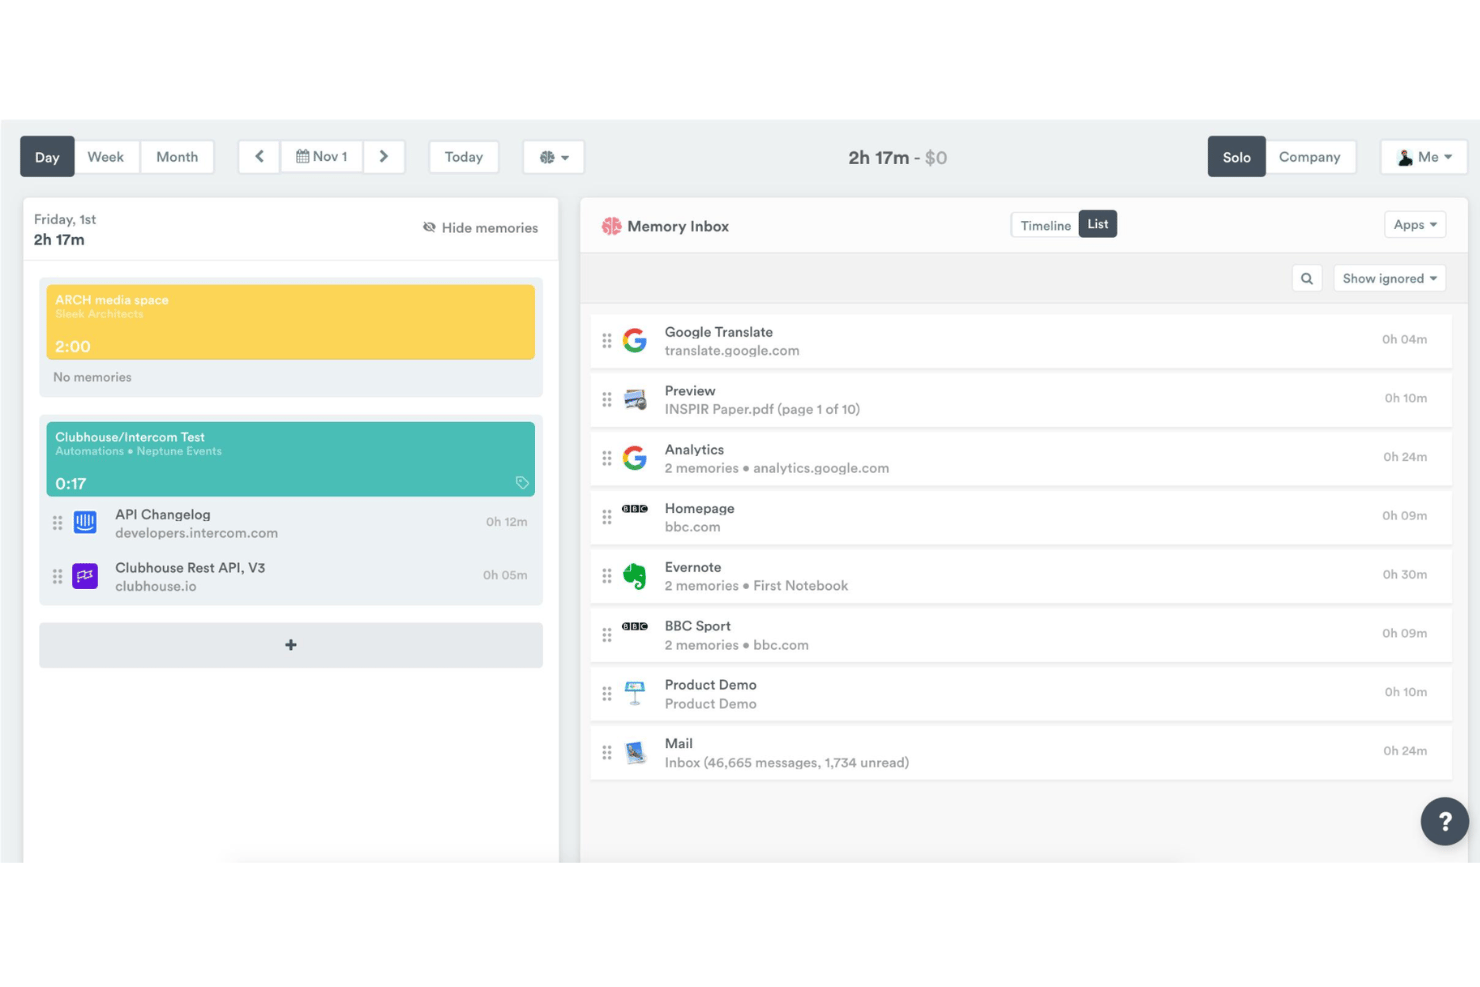Image resolution: width=1480 pixels, height=987 pixels.
Task: Grab drag handle of Homepage row
Action: pos(607,517)
